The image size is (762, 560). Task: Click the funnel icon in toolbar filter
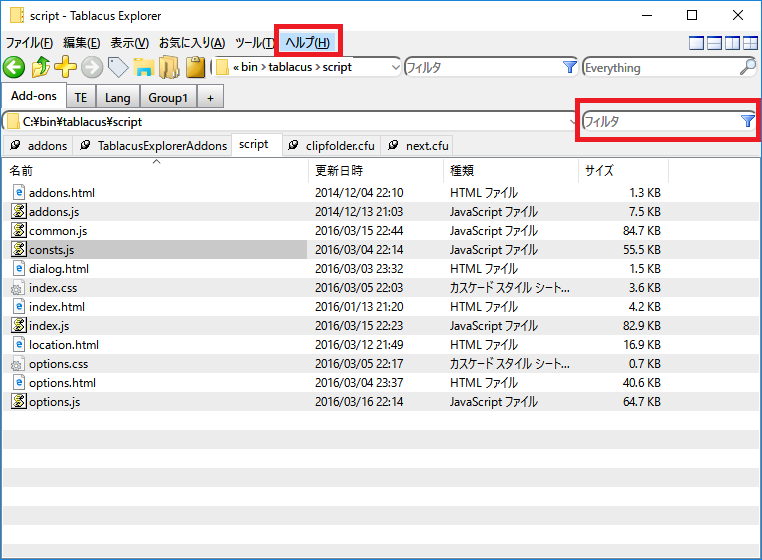click(x=569, y=67)
